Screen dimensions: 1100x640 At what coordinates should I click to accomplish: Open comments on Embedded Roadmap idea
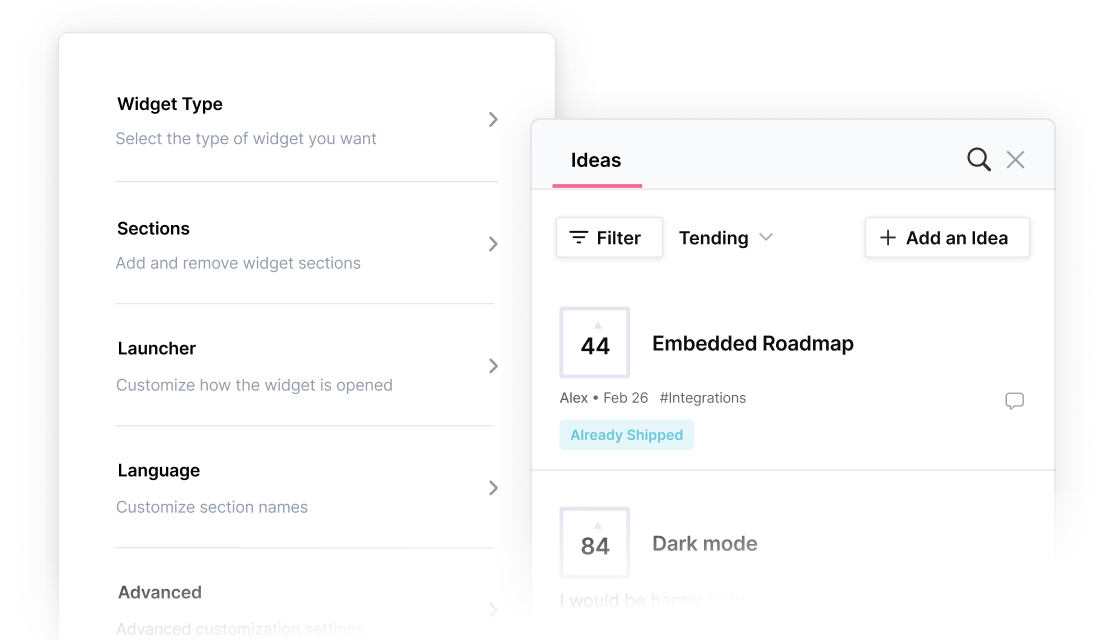click(x=1014, y=401)
